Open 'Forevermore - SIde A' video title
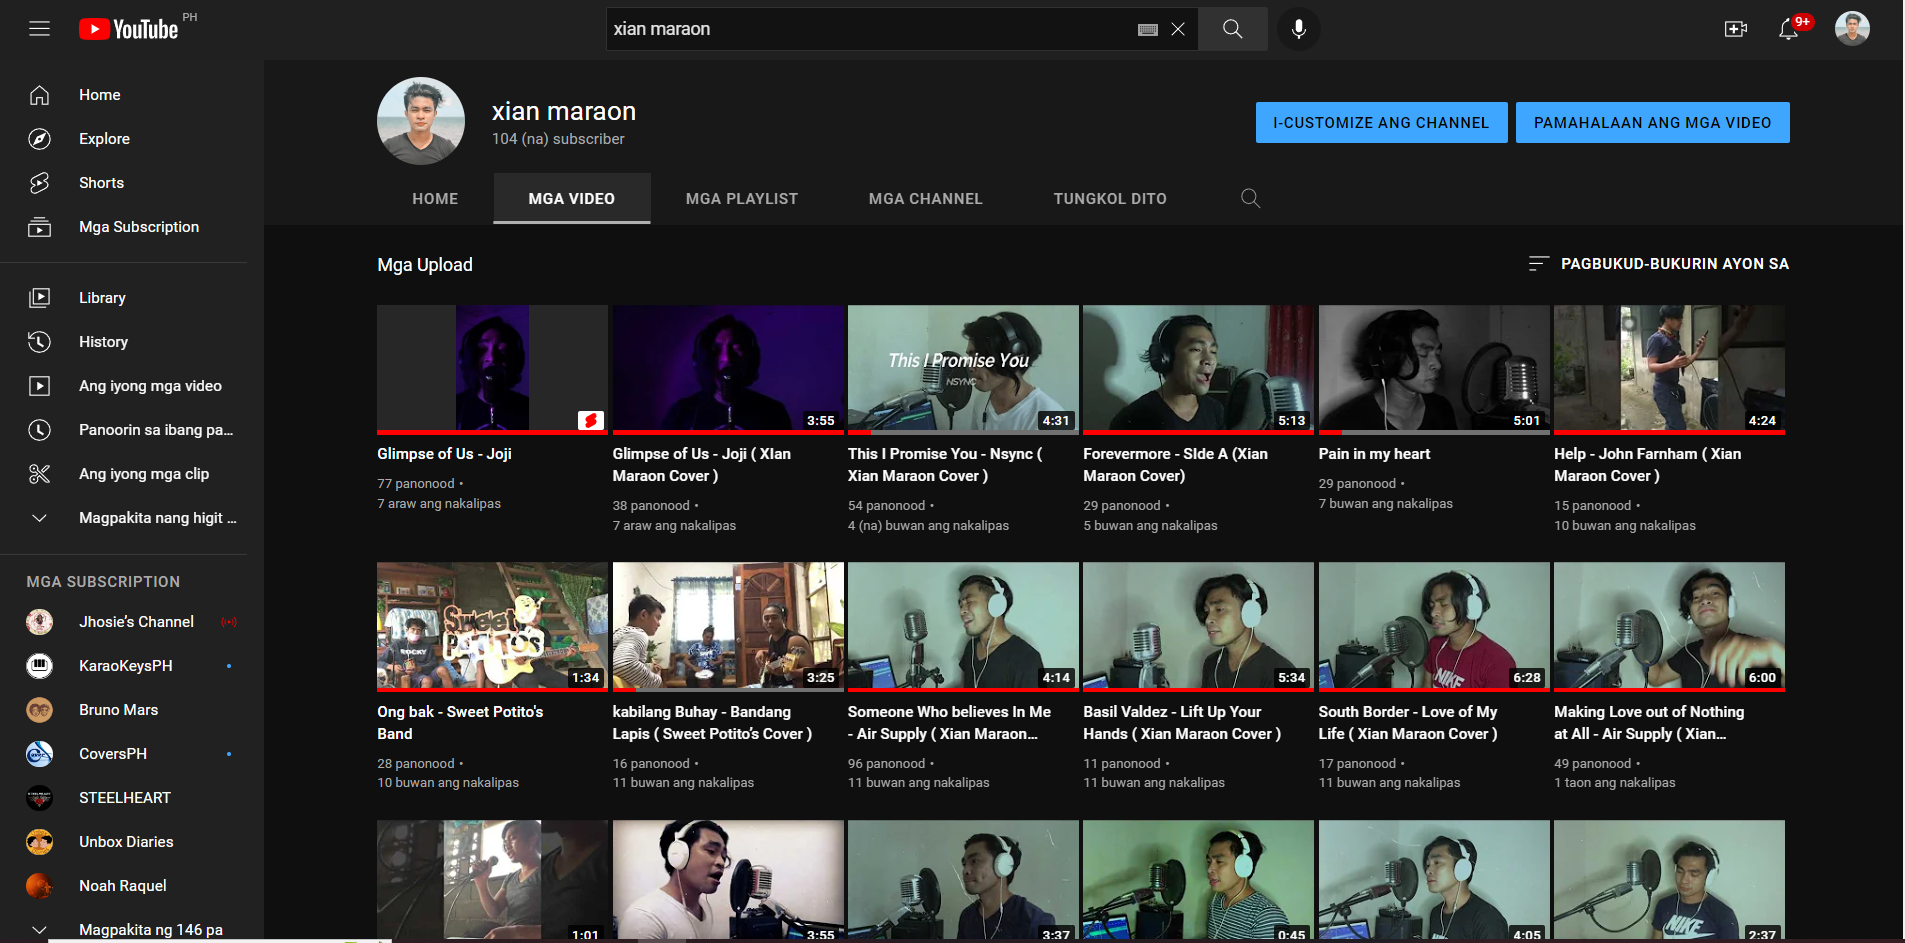The height and width of the screenshot is (943, 1905). pos(1176,465)
